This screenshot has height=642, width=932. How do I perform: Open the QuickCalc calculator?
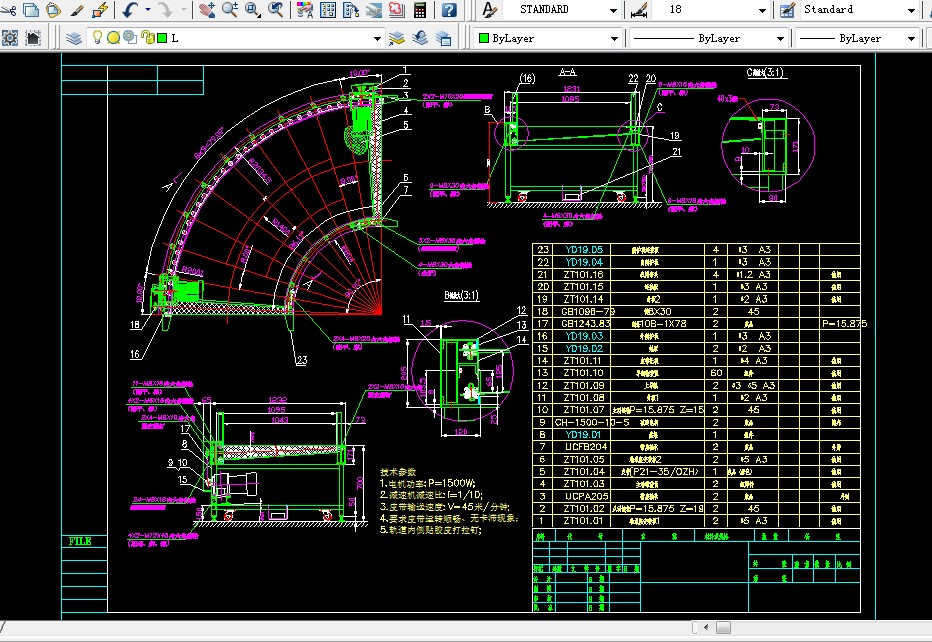pyautogui.click(x=420, y=10)
